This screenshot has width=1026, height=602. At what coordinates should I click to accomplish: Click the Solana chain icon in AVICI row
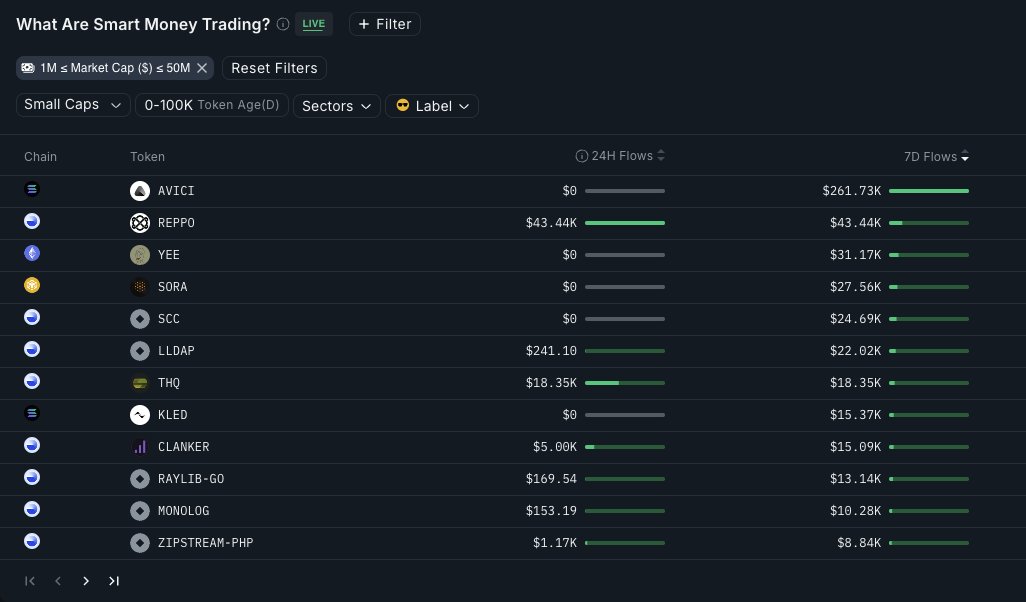coord(32,189)
